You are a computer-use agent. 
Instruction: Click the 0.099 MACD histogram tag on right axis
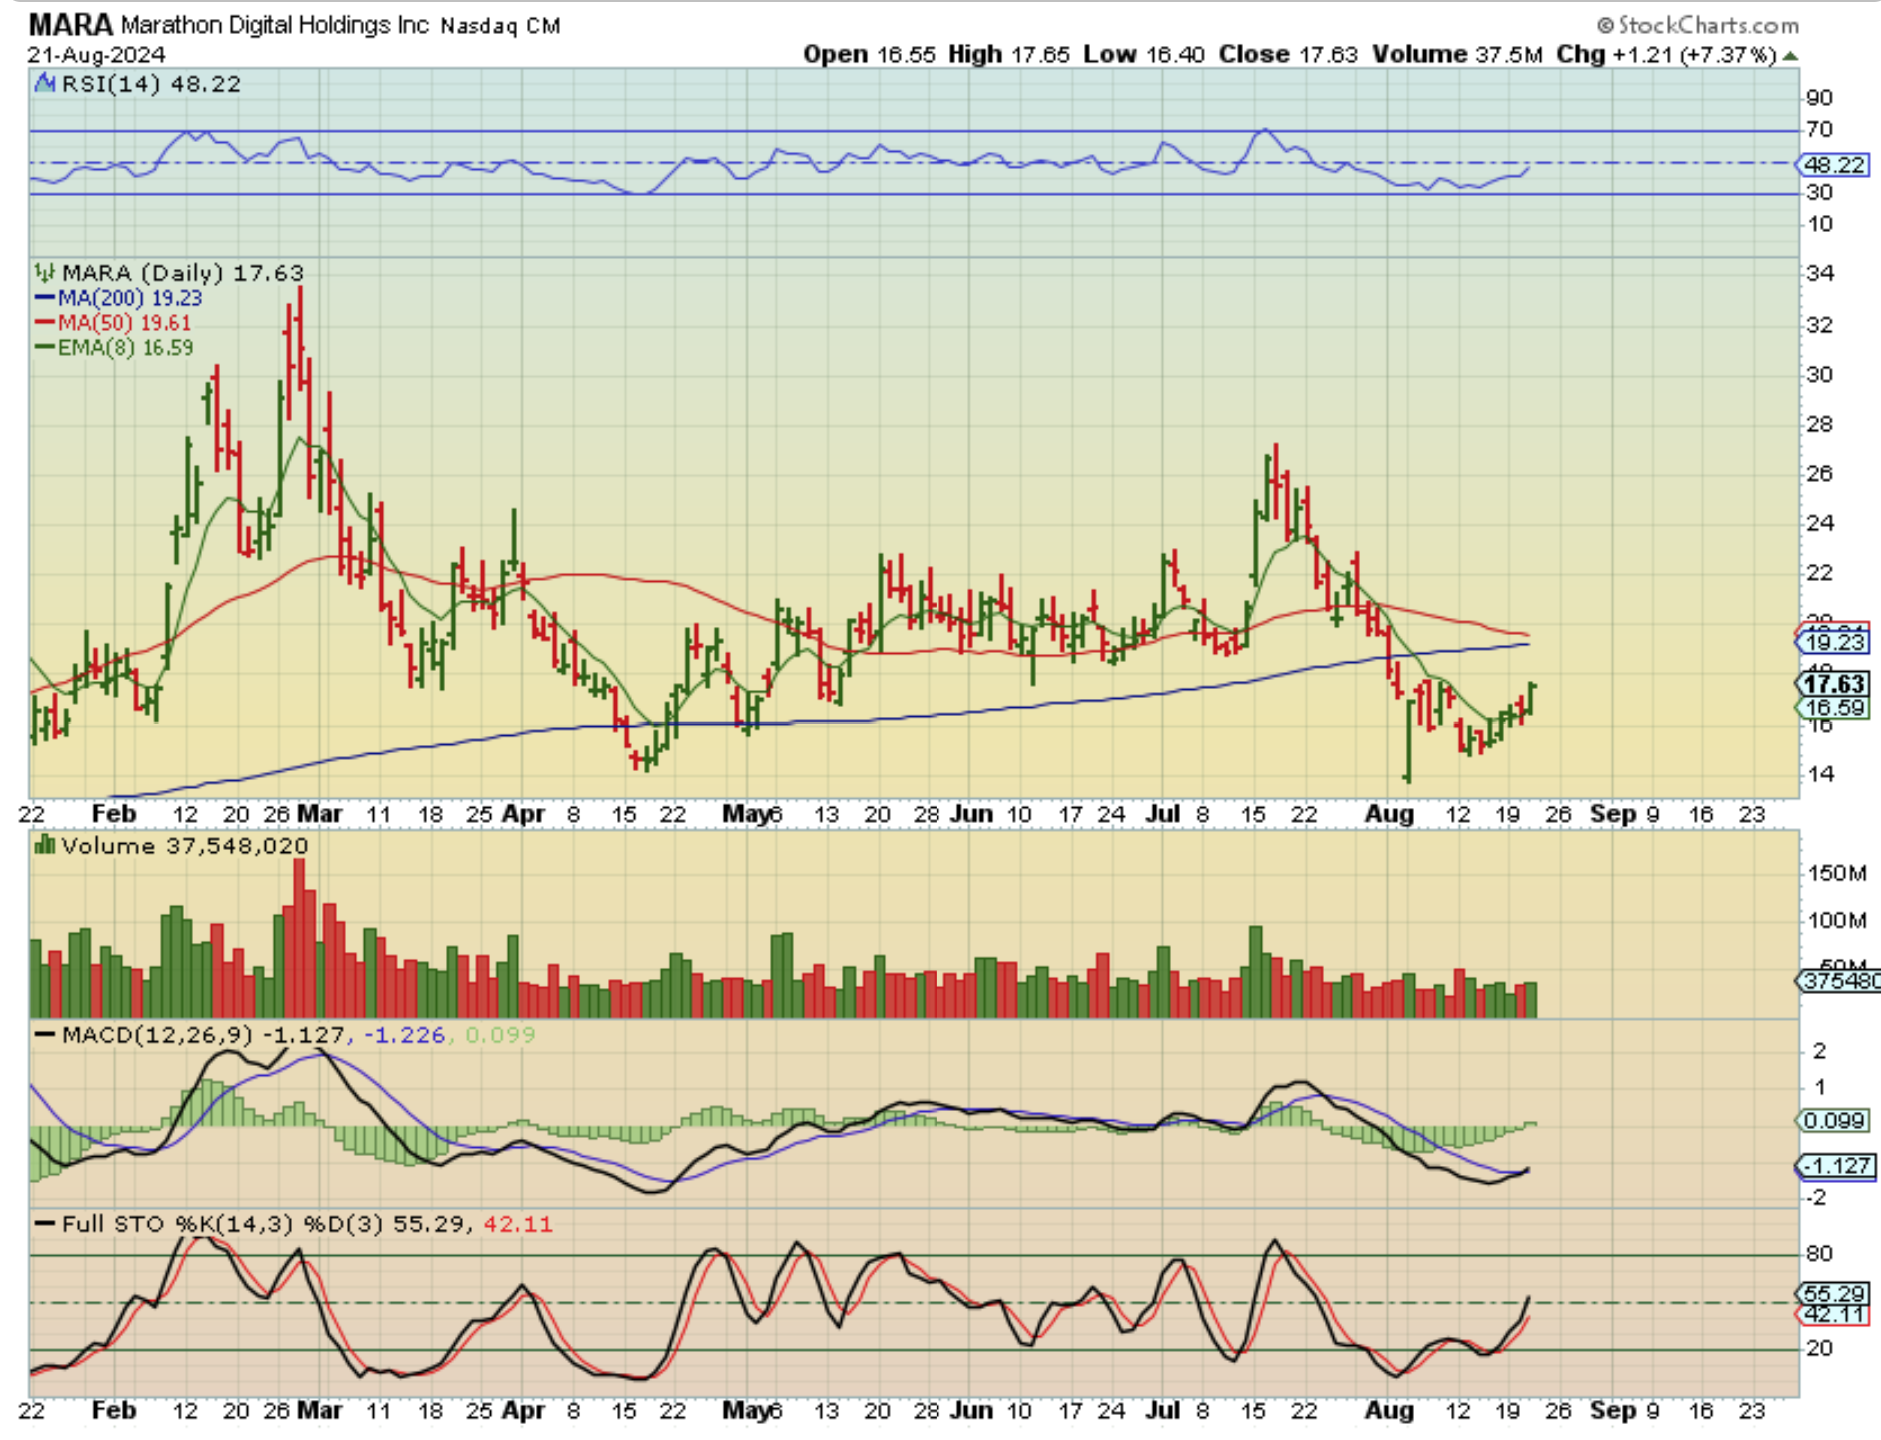click(x=1833, y=1121)
